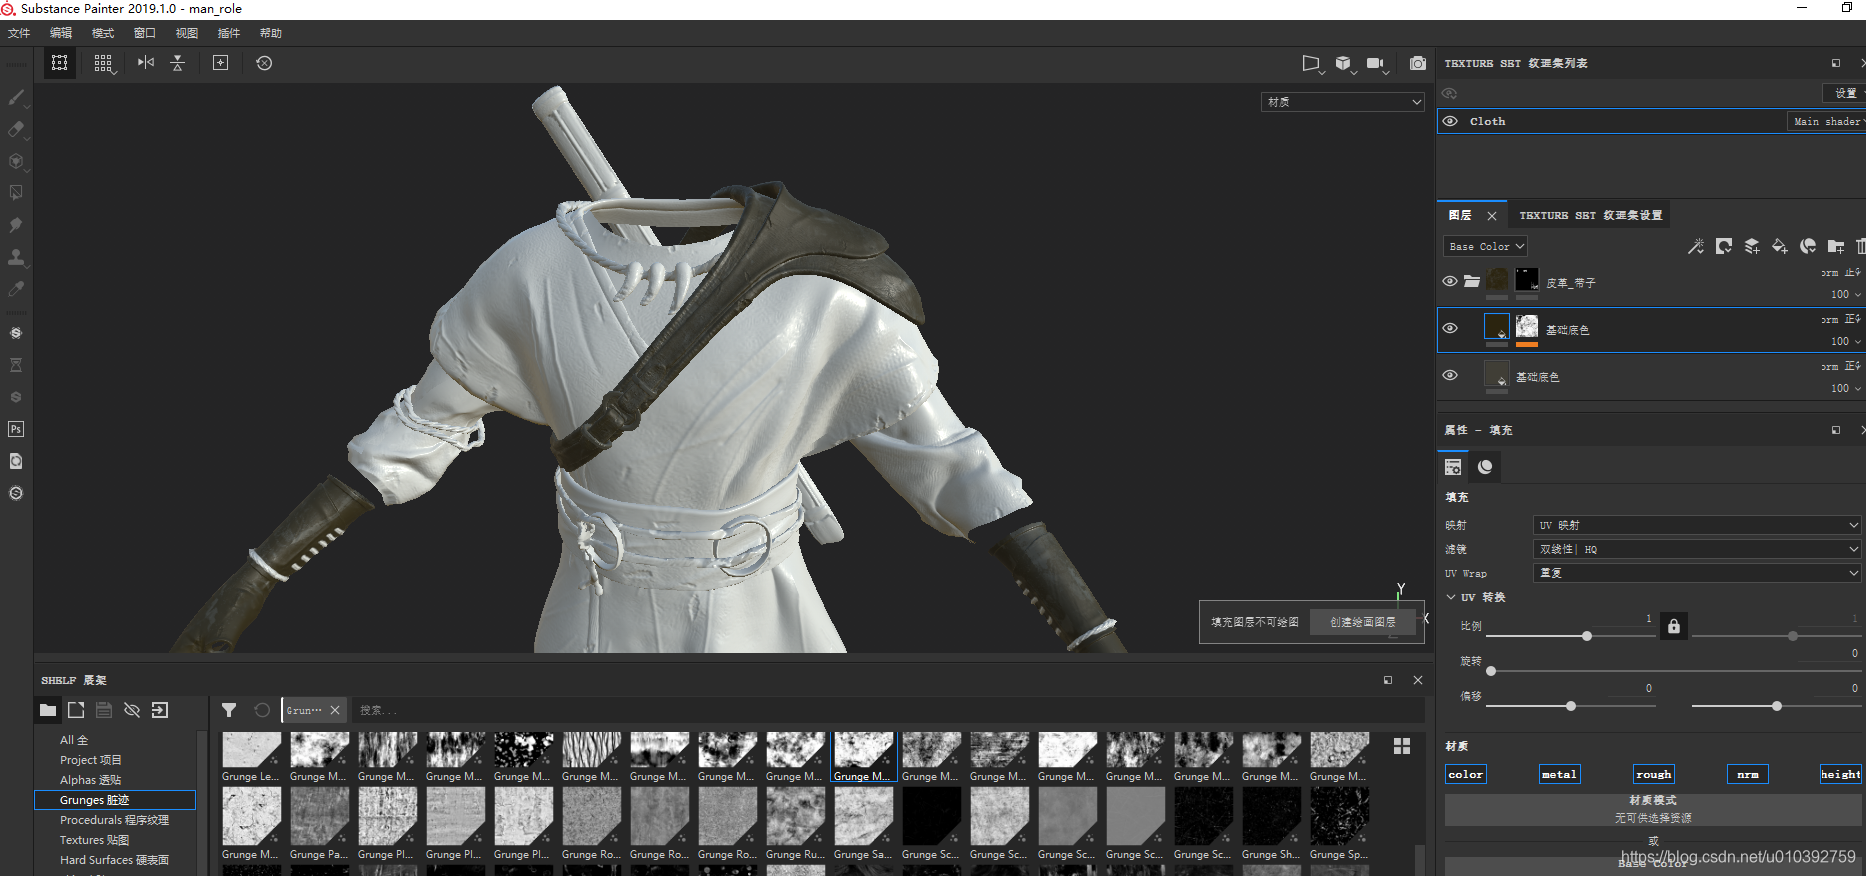The image size is (1866, 876).
Task: Click the symmetry settings grid icon
Action: pyautogui.click(x=103, y=63)
